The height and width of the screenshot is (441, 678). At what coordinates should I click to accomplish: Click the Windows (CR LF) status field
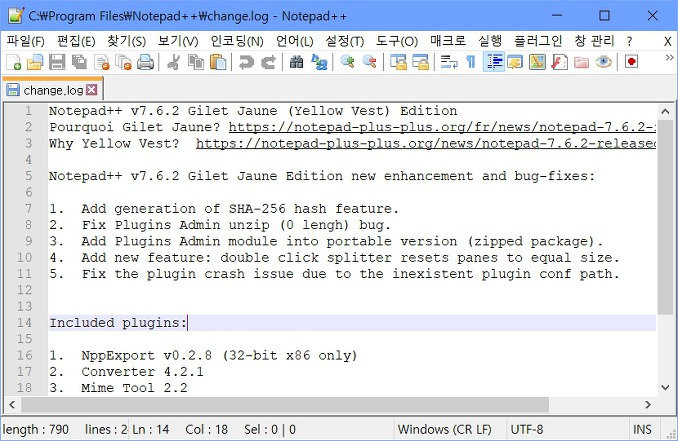click(445, 429)
